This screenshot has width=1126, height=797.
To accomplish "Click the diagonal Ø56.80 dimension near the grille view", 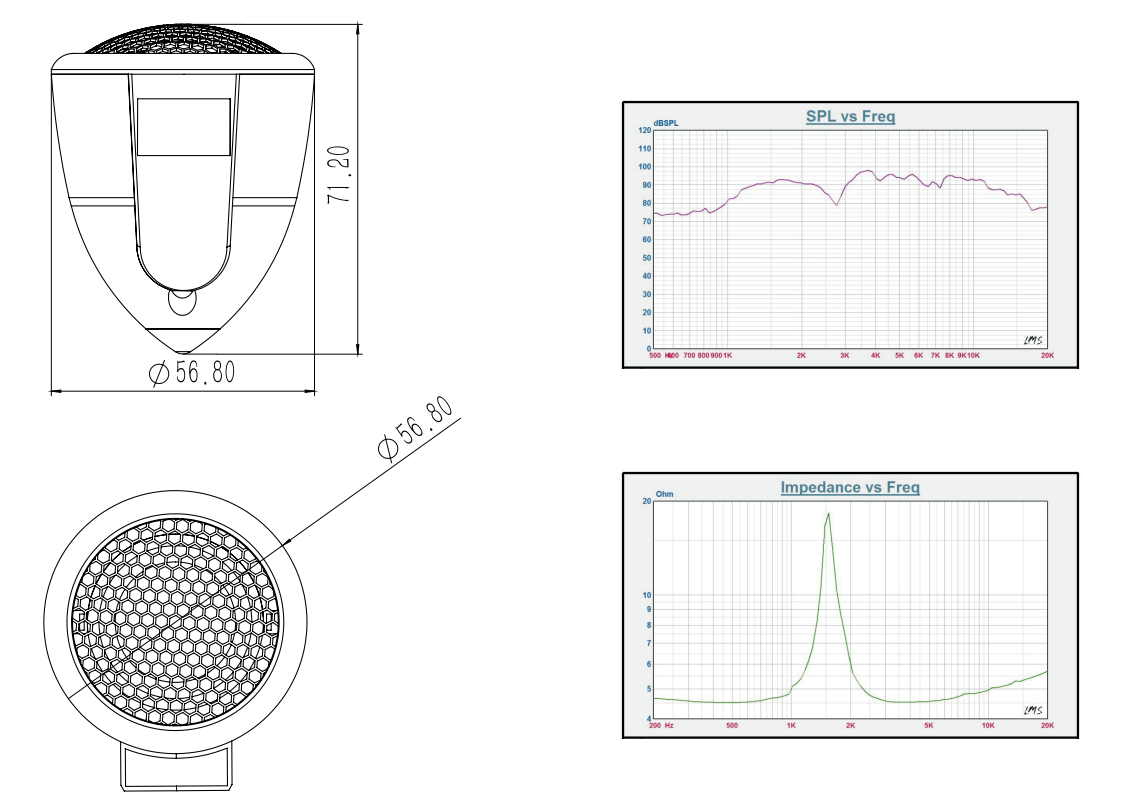I will pos(416,428).
